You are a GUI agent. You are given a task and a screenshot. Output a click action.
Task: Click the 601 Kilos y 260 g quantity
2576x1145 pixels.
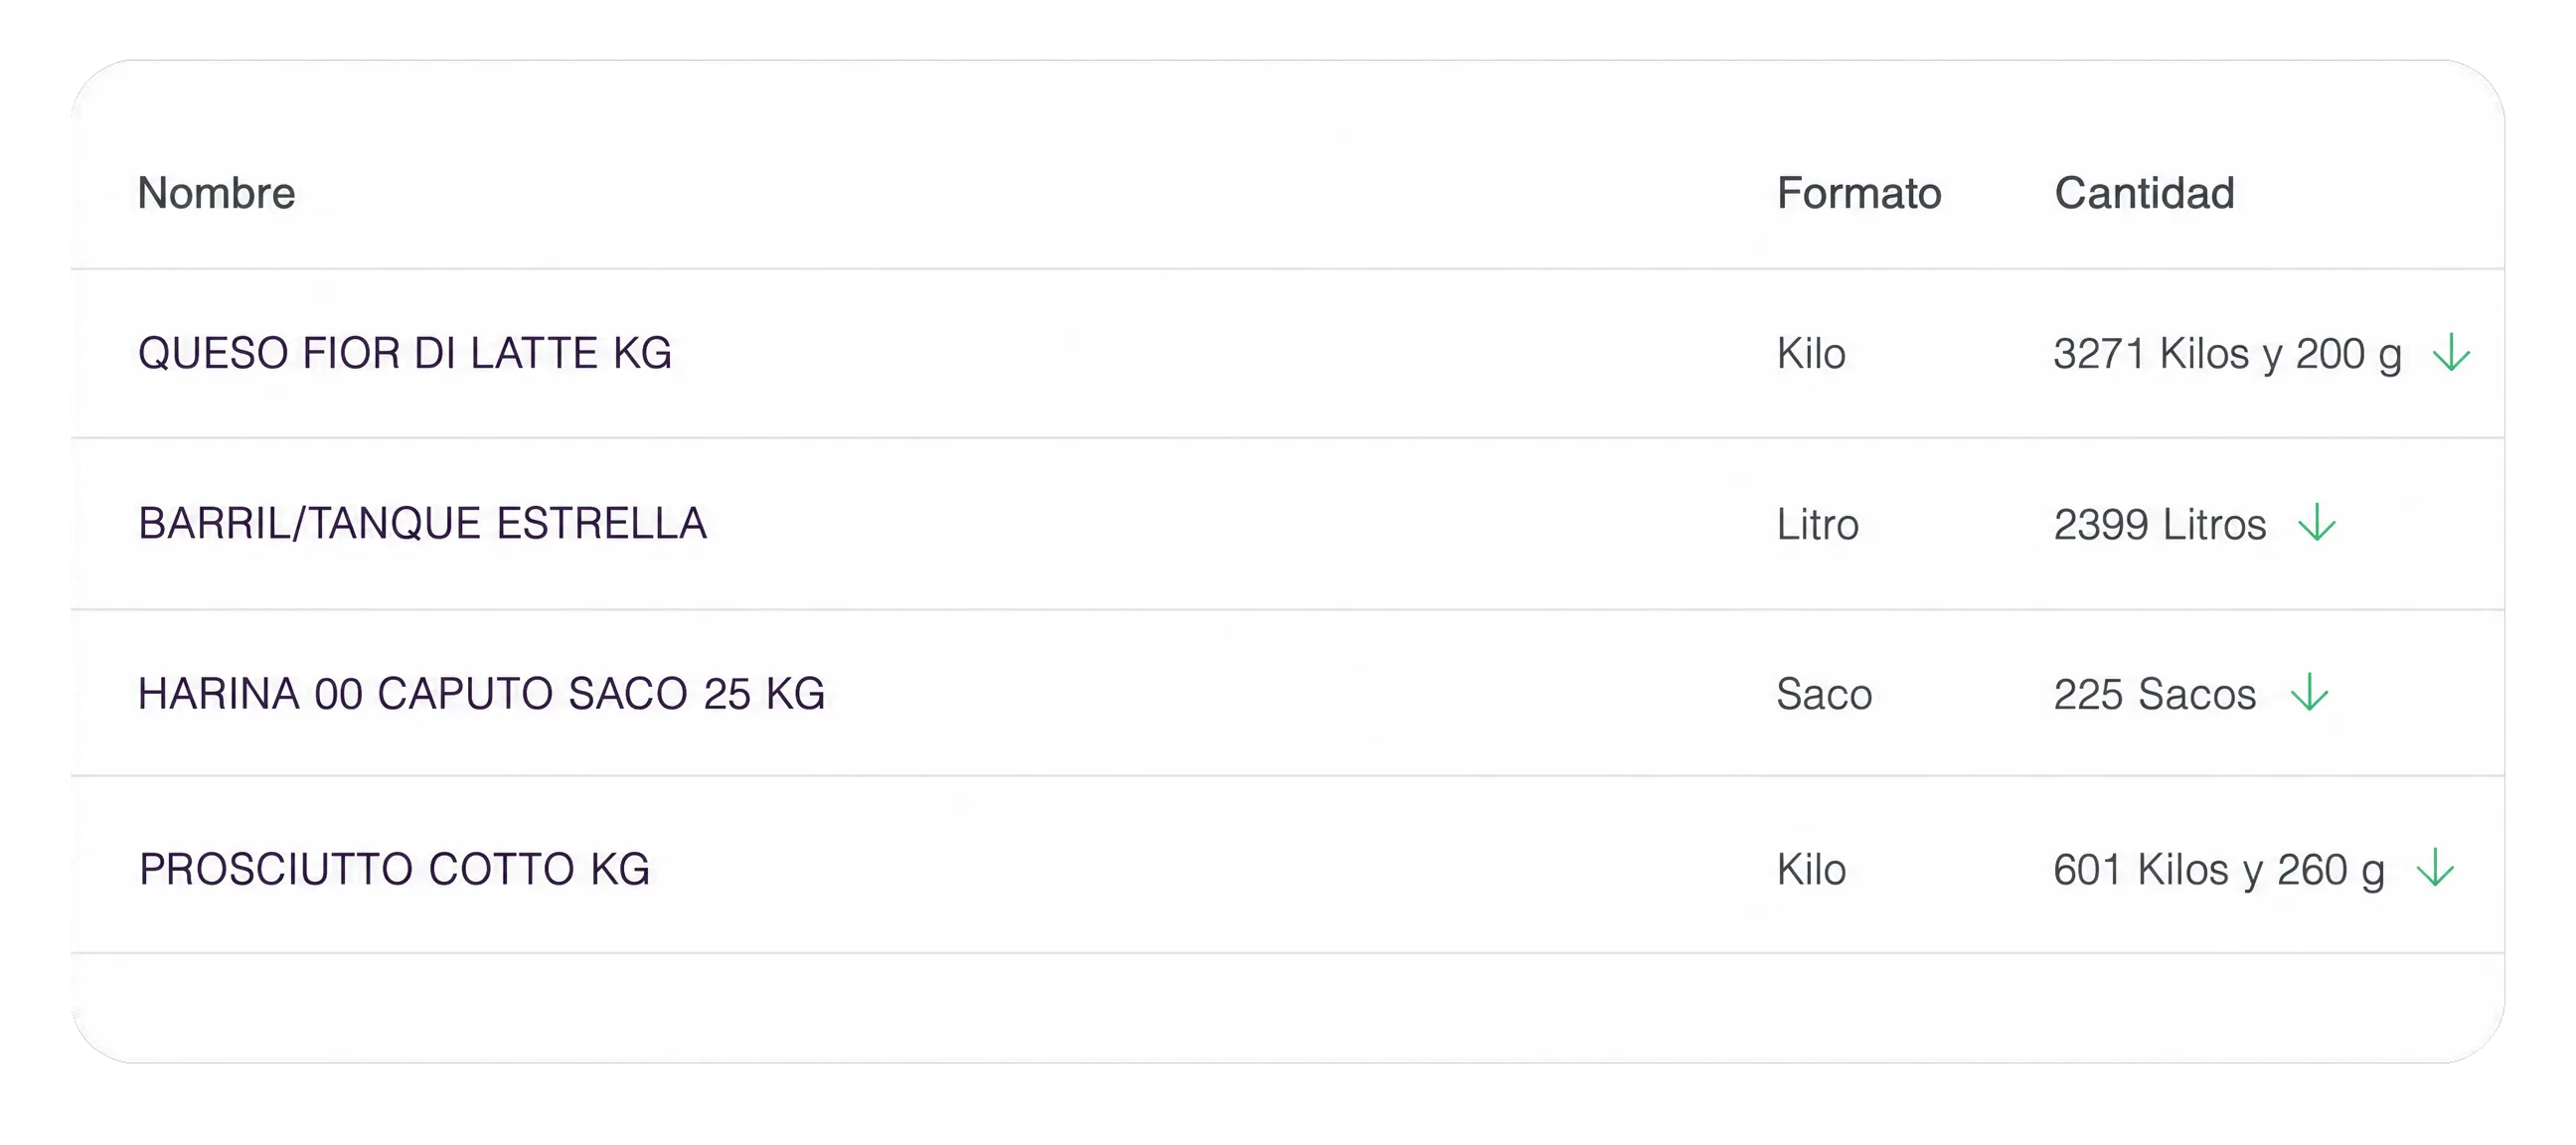coord(2219,870)
